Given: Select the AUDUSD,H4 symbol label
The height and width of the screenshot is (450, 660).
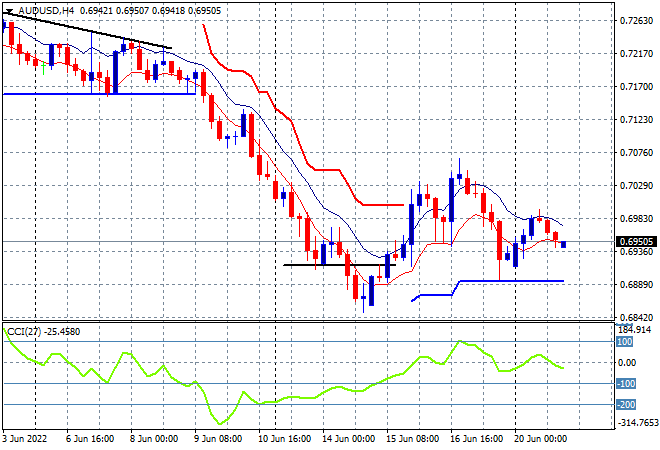Looking at the screenshot, I should (46, 11).
